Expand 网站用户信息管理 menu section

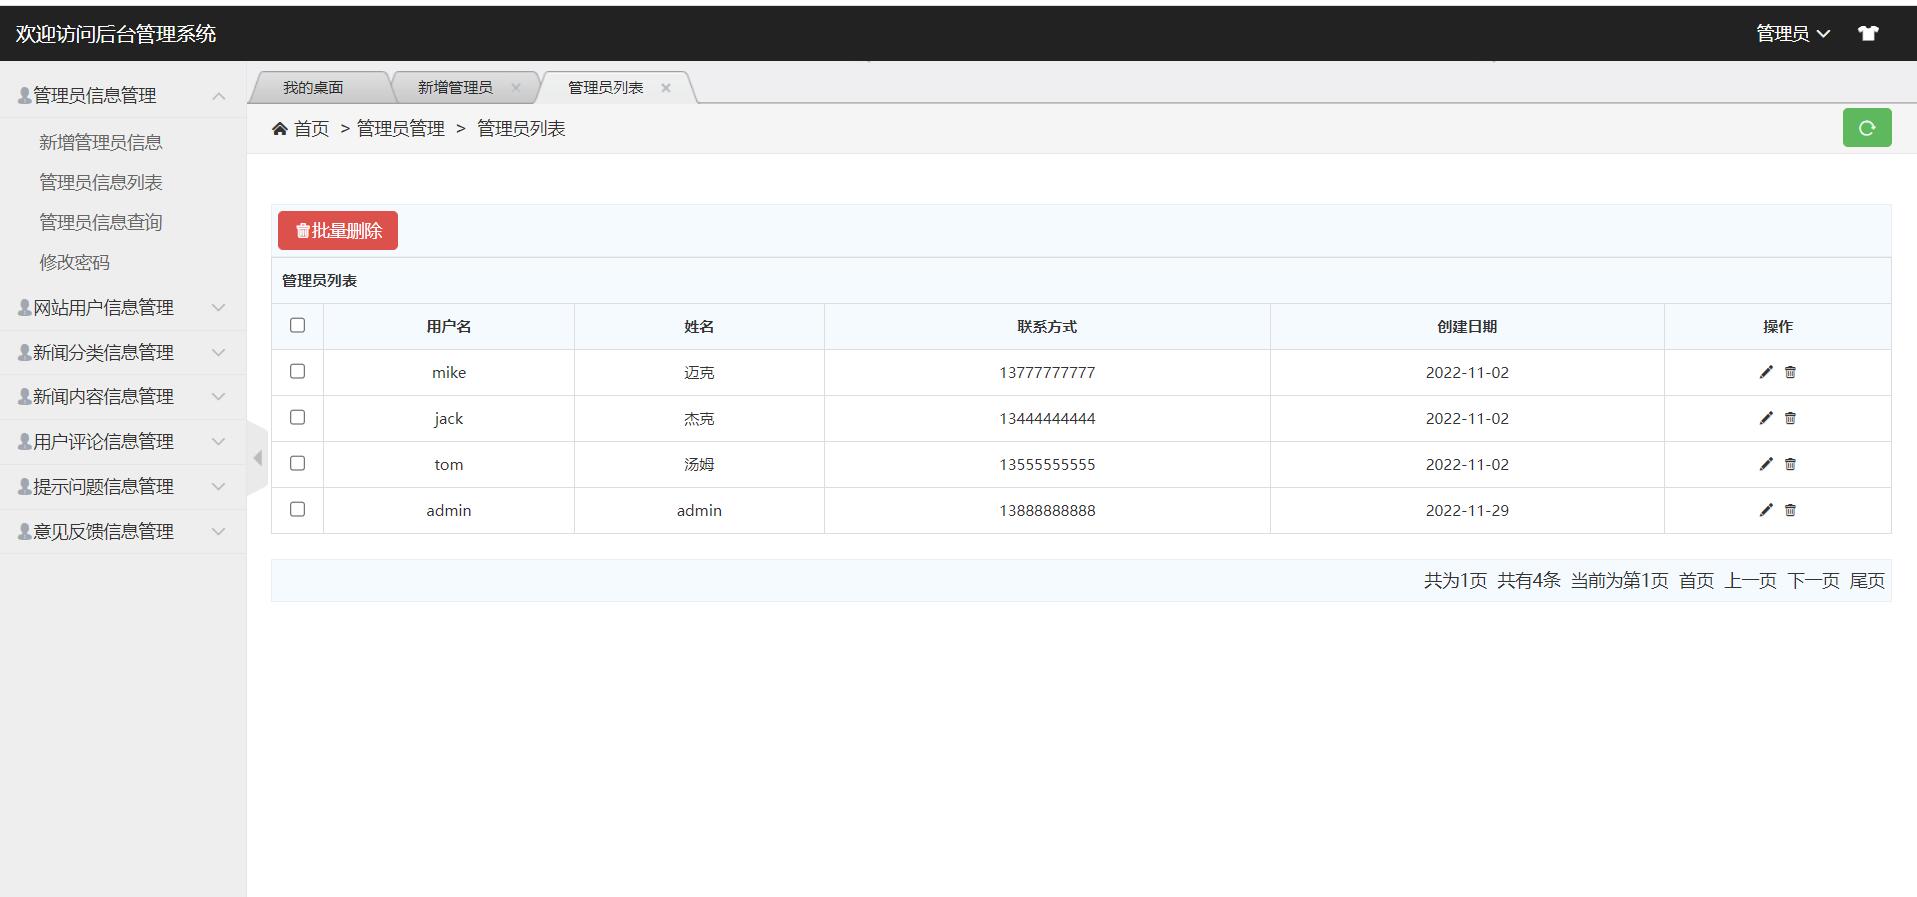point(123,307)
